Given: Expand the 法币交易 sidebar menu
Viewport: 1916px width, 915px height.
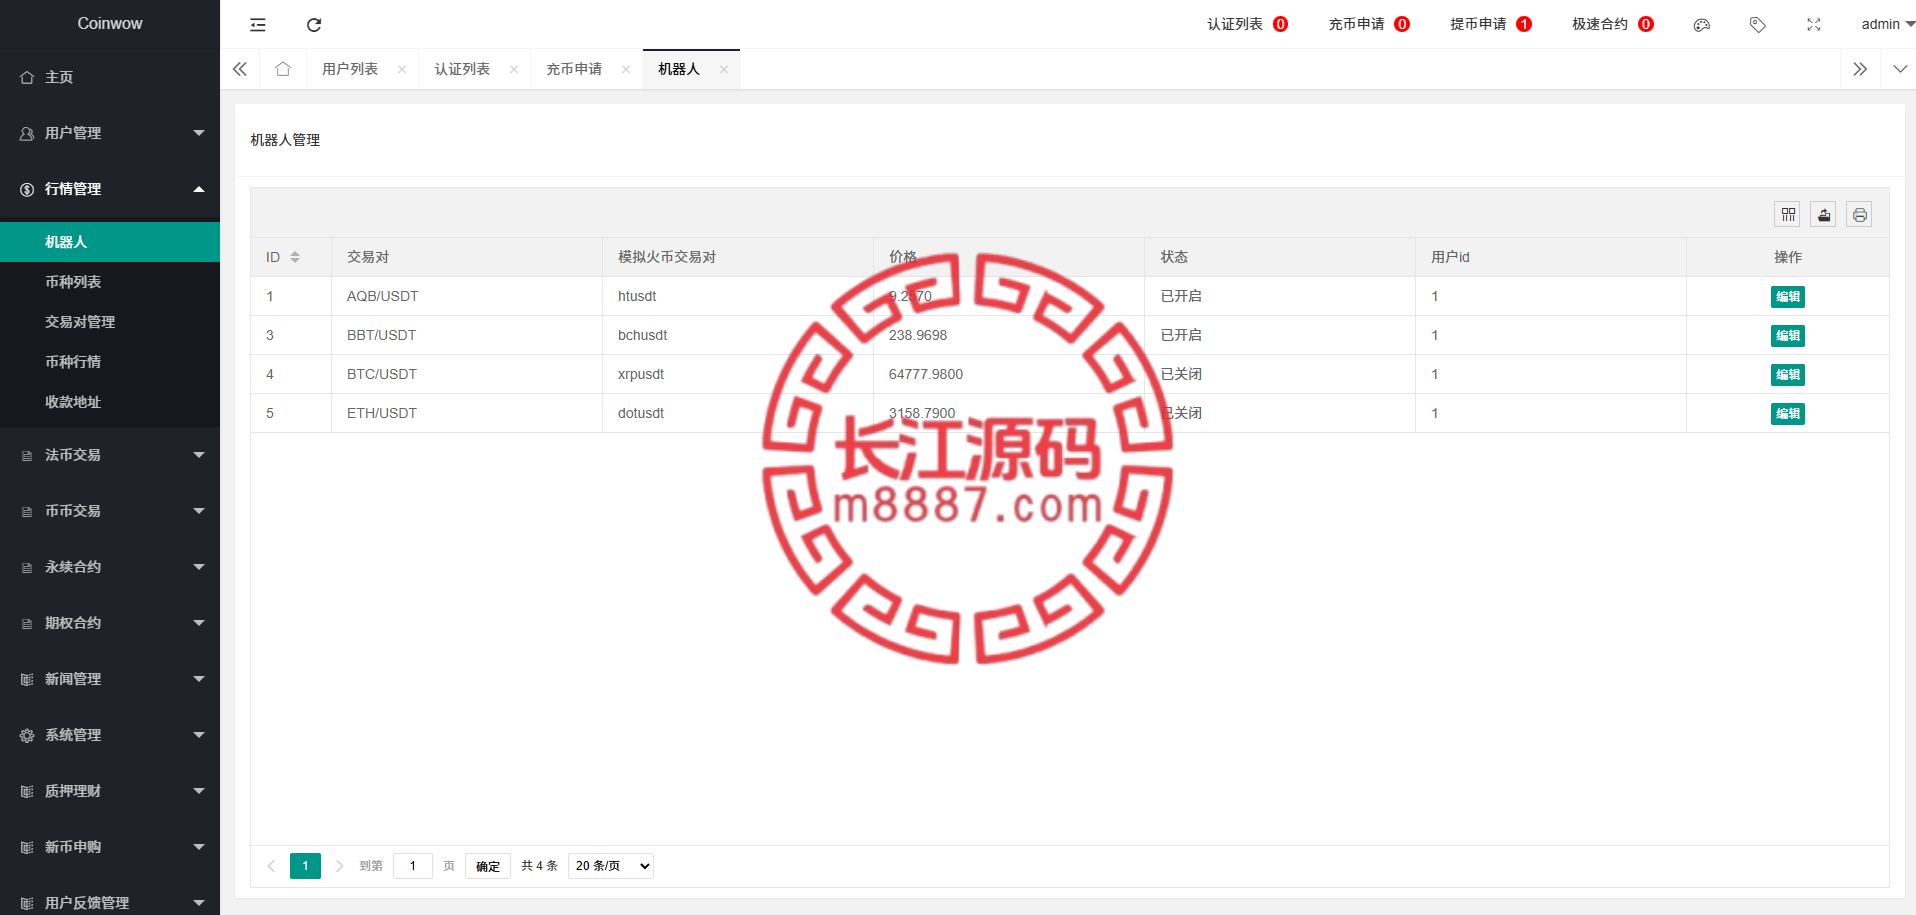Looking at the screenshot, I should pyautogui.click(x=110, y=455).
